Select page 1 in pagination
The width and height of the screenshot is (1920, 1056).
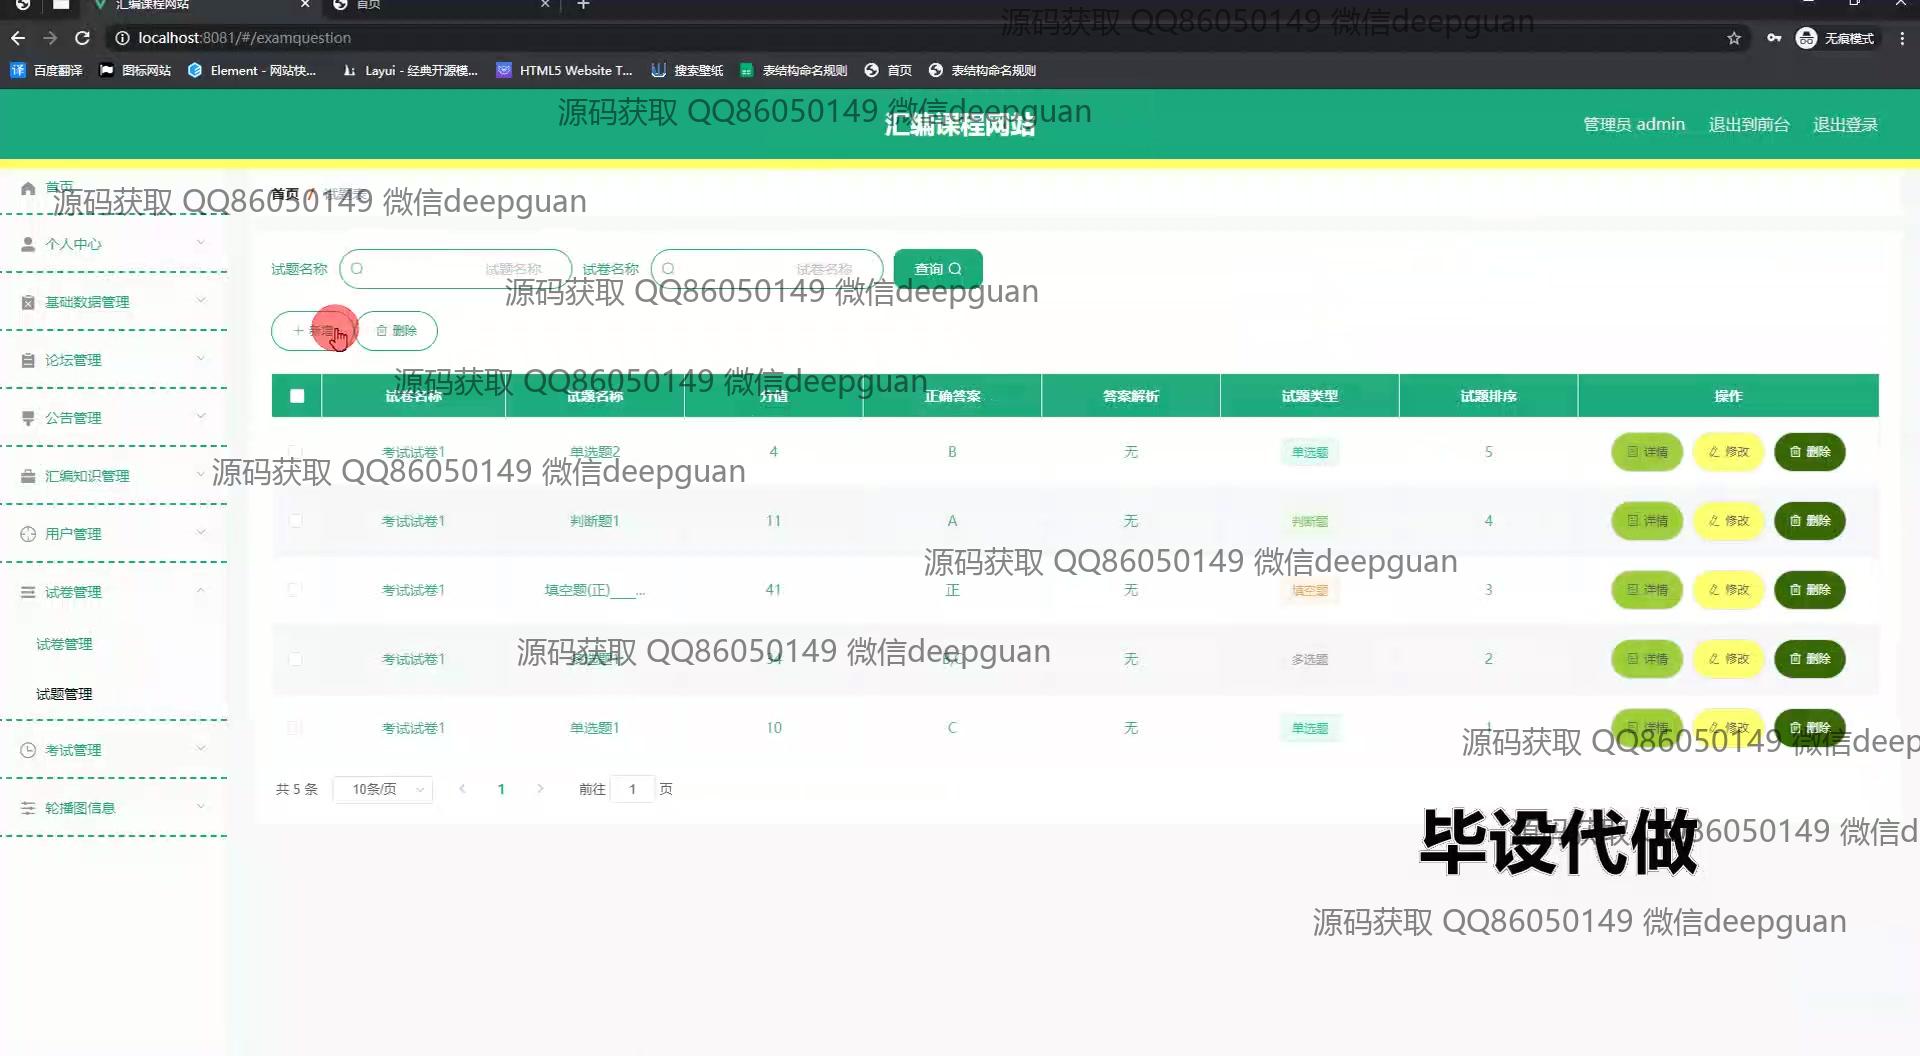(x=501, y=790)
